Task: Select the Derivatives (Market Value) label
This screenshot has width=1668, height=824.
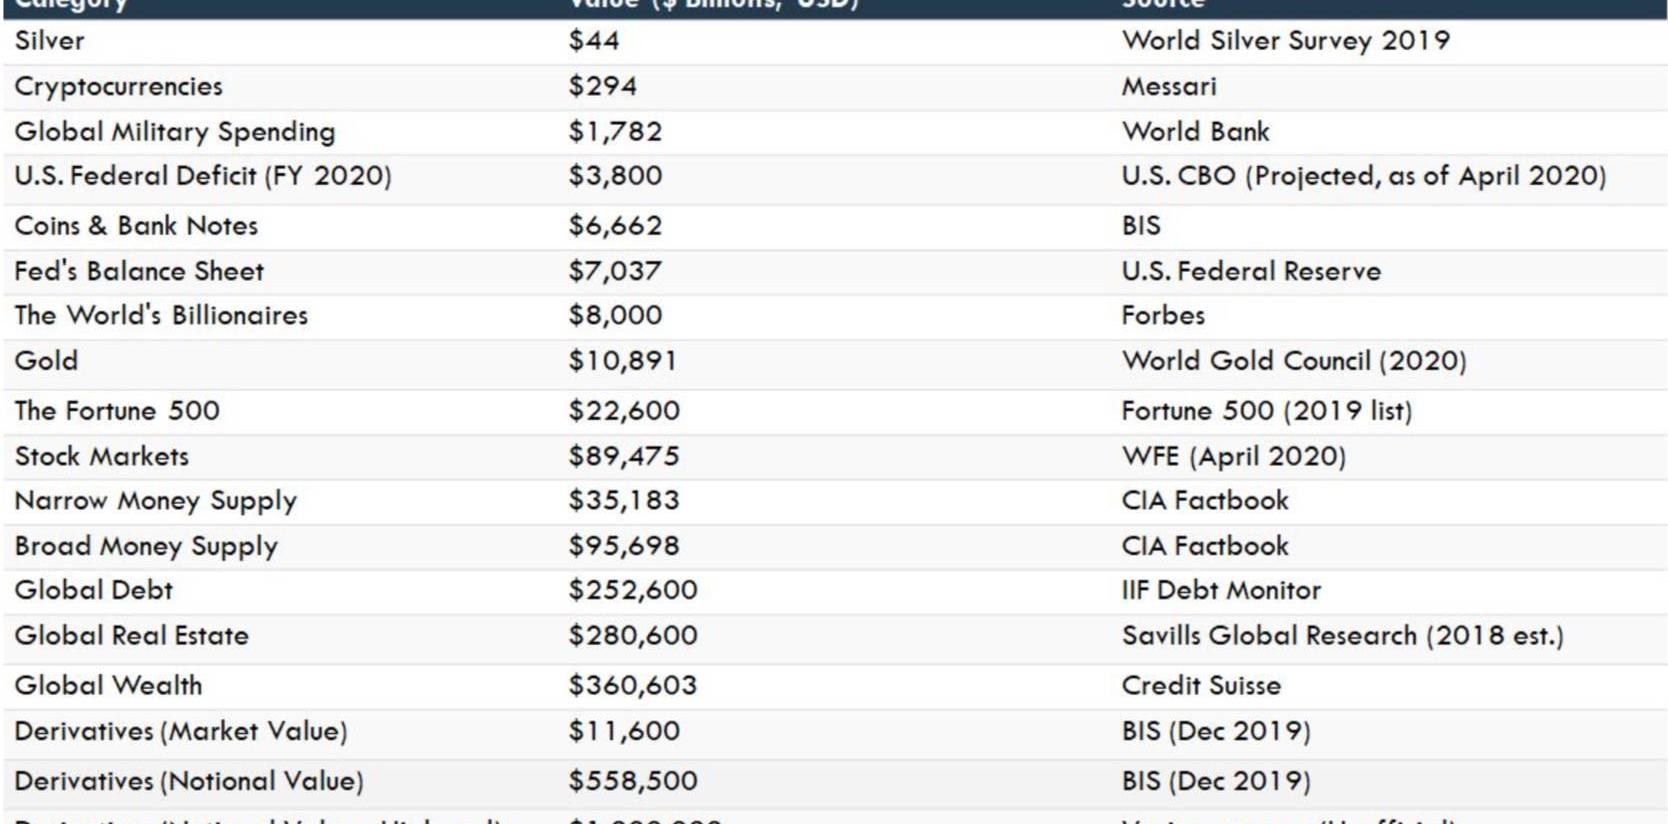Action: pos(180,732)
